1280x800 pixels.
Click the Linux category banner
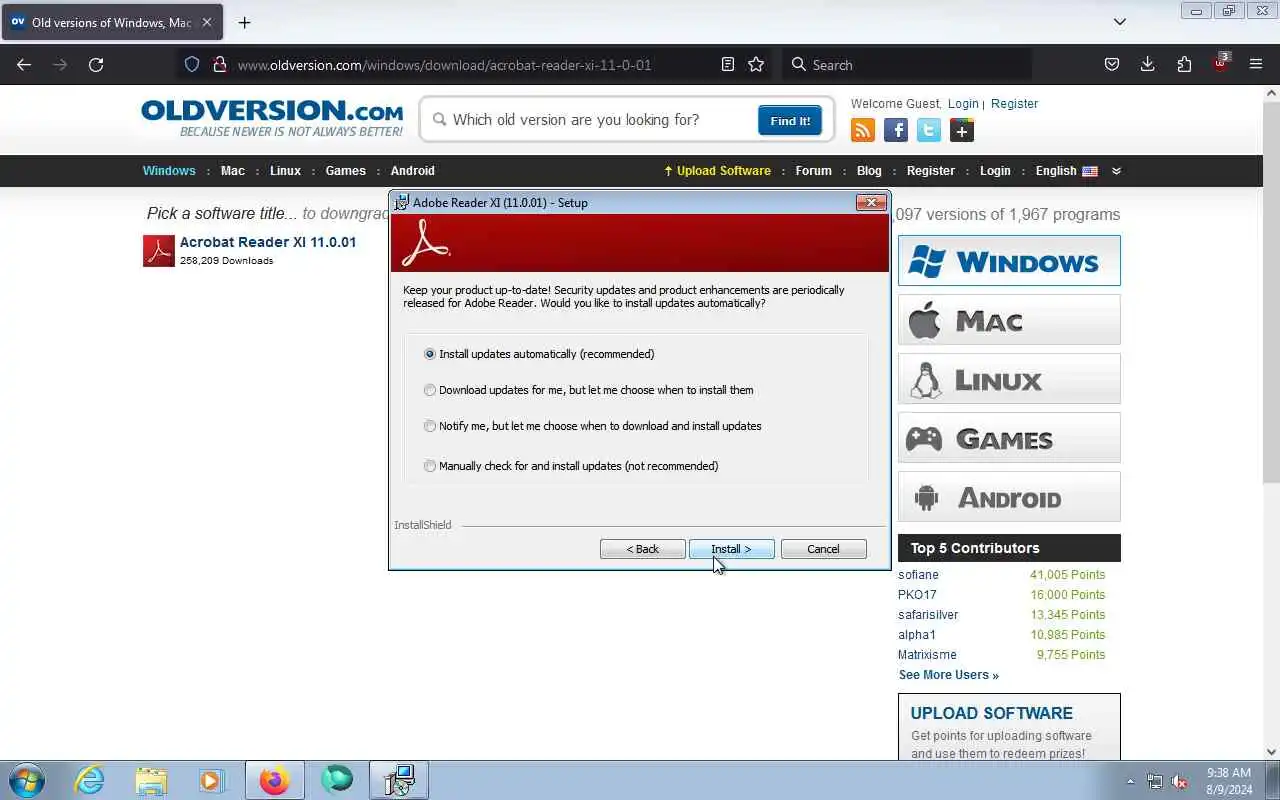point(1009,379)
